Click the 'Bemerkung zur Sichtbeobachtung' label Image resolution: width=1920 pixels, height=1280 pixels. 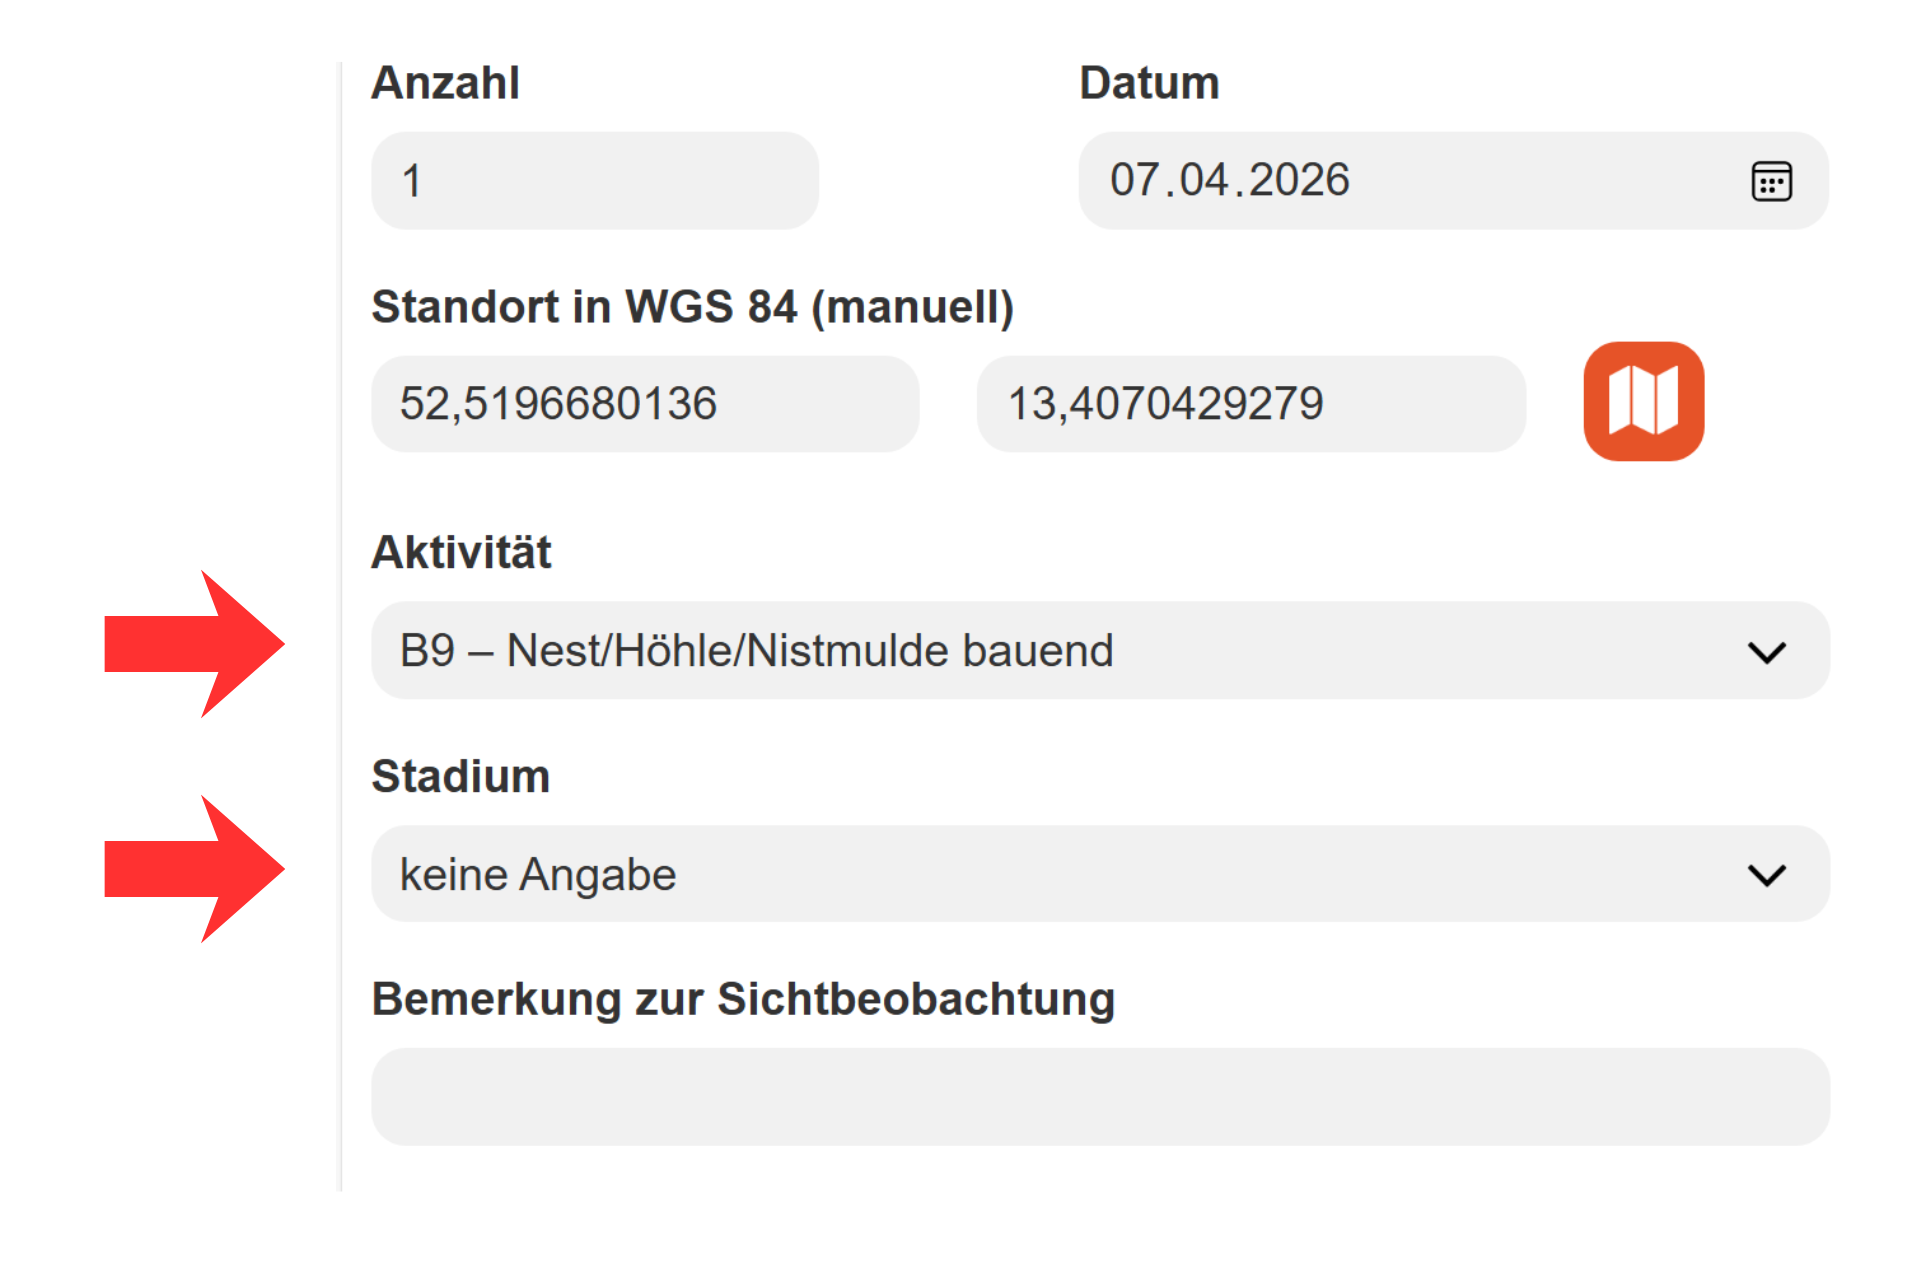743,999
